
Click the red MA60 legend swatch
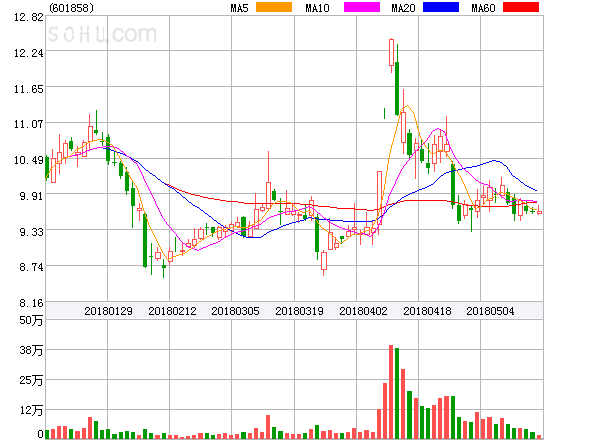tap(521, 7)
